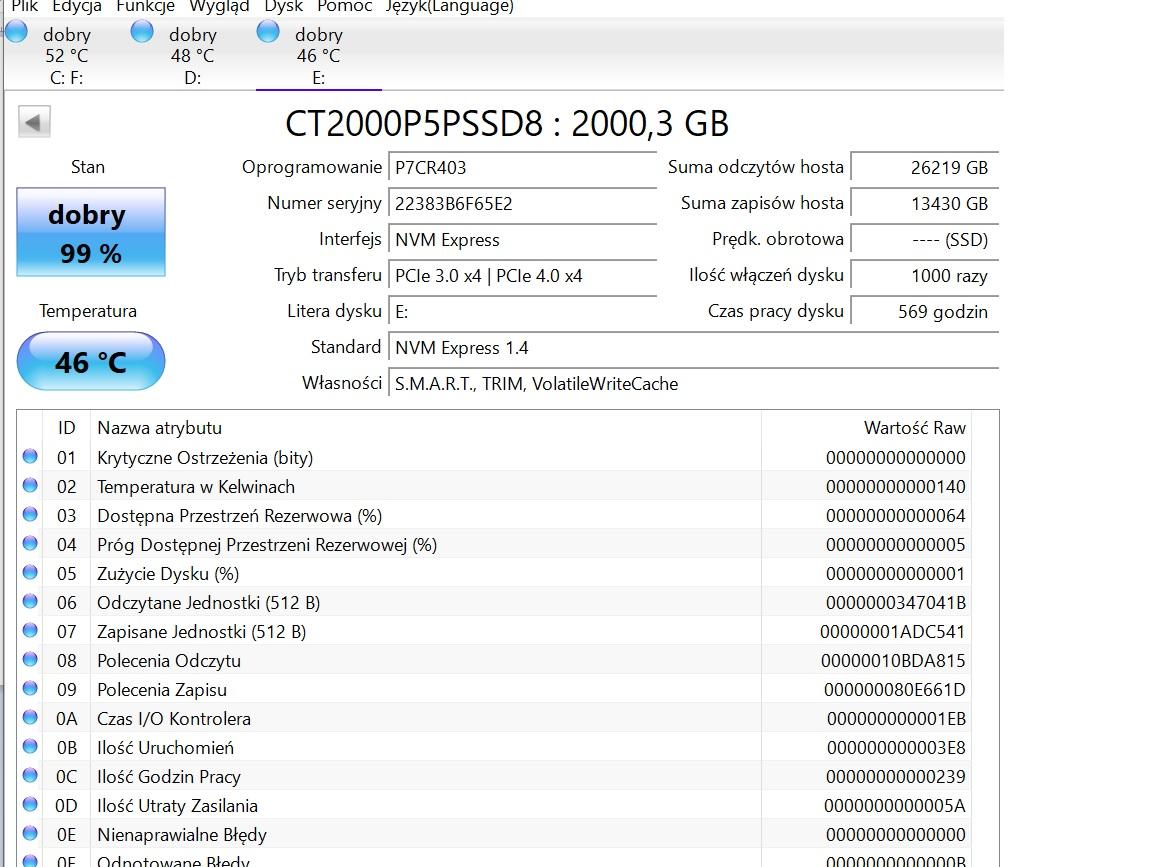Go to previous disk with back arrow

coord(34,122)
